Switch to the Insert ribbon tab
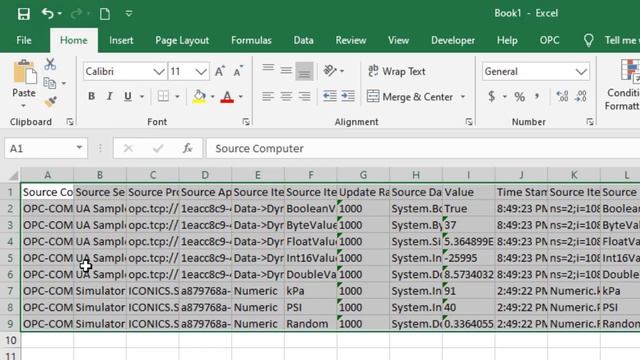Image resolution: width=640 pixels, height=360 pixels. (121, 40)
